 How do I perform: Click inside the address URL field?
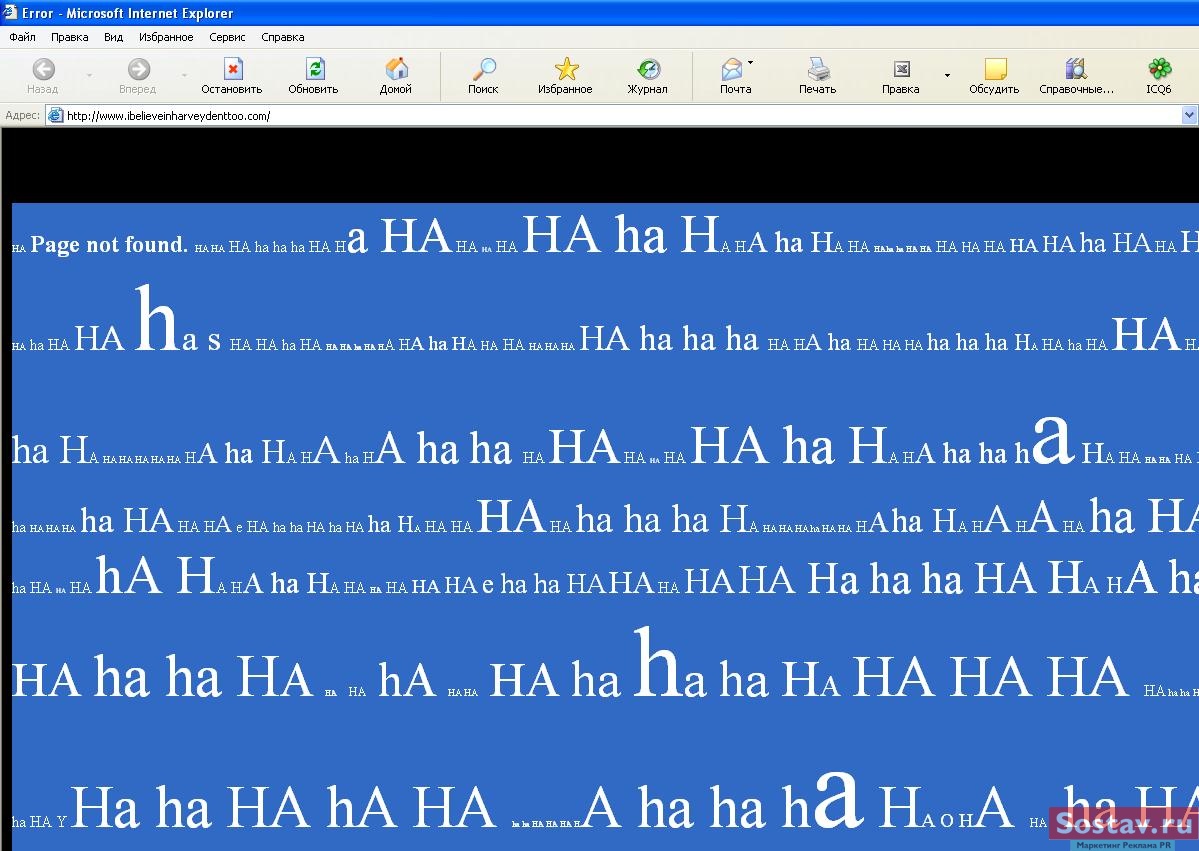[600, 116]
